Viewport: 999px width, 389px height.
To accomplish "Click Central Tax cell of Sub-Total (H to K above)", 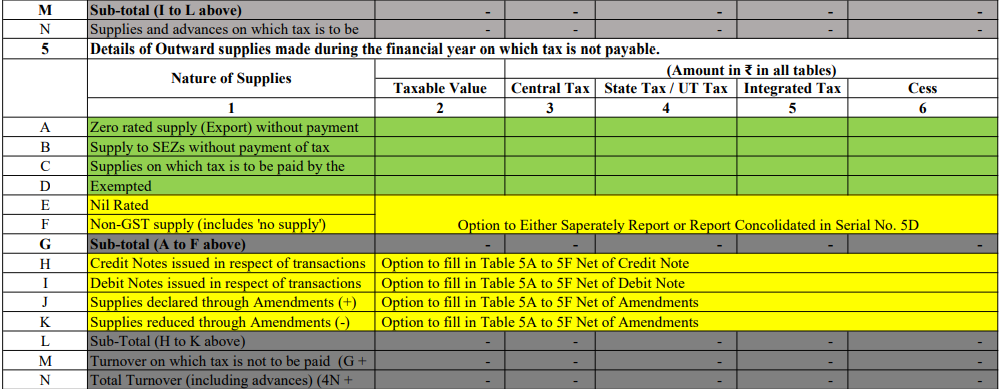I will (x=550, y=341).
